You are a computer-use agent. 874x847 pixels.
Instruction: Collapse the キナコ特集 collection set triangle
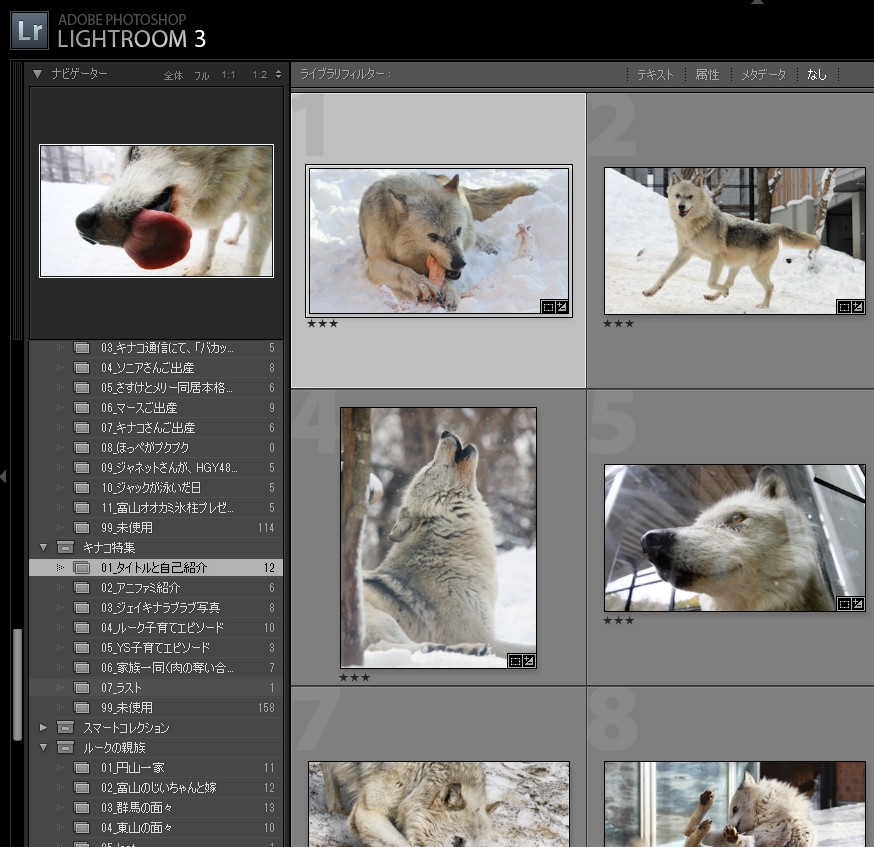[x=43, y=548]
